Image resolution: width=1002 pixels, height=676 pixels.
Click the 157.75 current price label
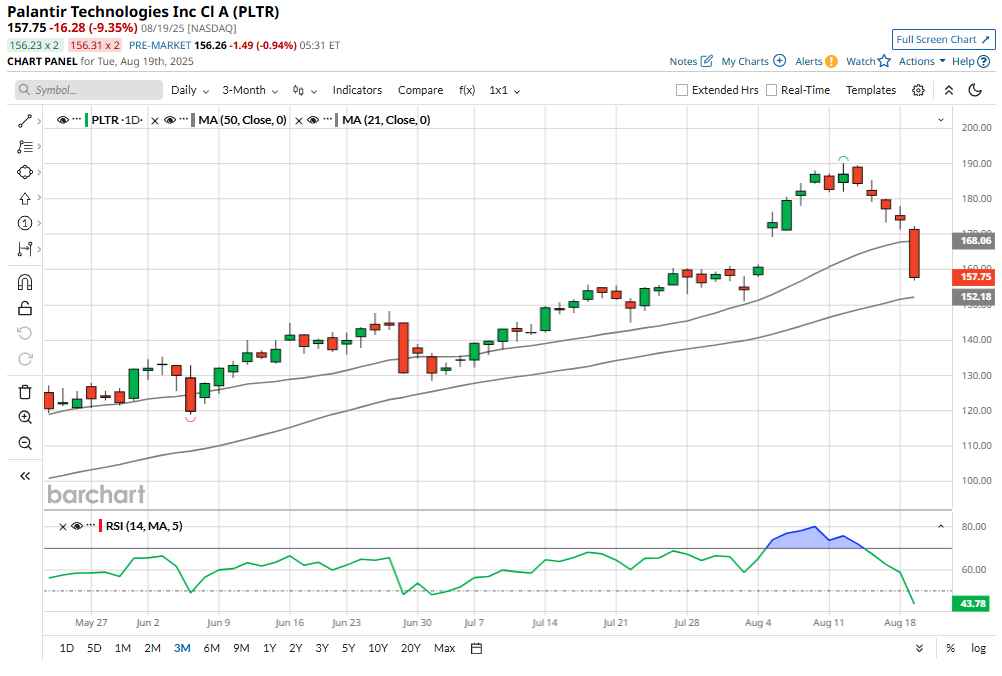[x=973, y=277]
